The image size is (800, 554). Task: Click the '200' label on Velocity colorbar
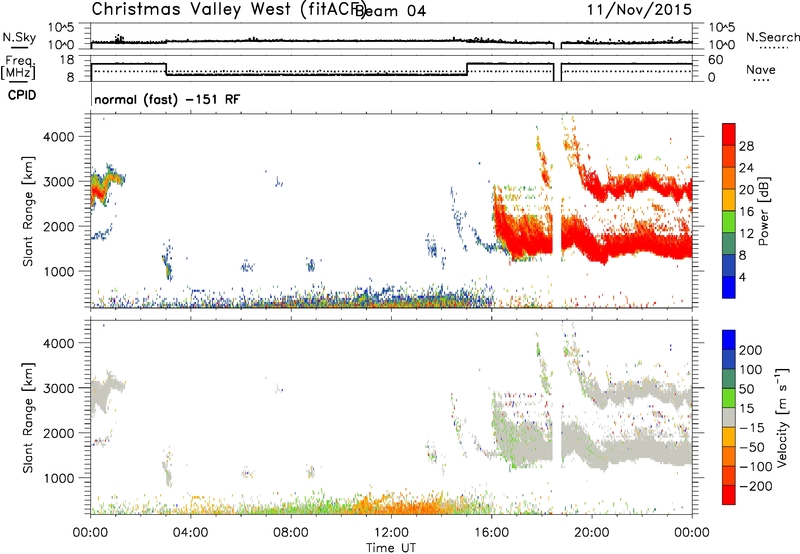(751, 350)
